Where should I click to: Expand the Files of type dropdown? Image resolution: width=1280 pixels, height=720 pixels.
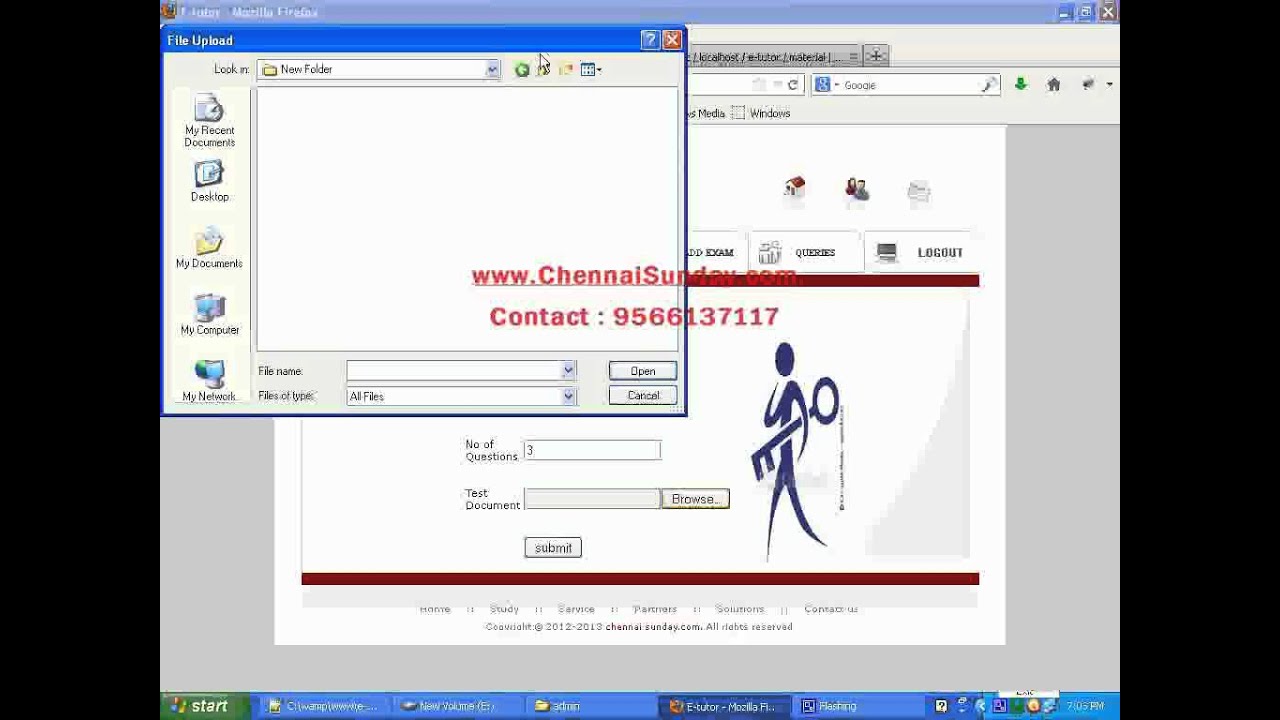click(x=568, y=396)
